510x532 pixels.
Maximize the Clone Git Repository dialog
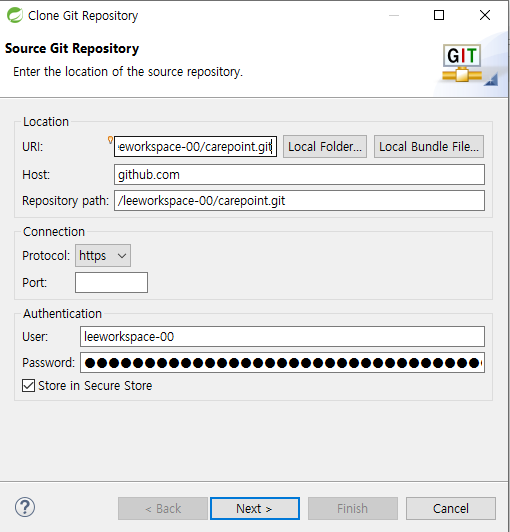[x=439, y=15]
